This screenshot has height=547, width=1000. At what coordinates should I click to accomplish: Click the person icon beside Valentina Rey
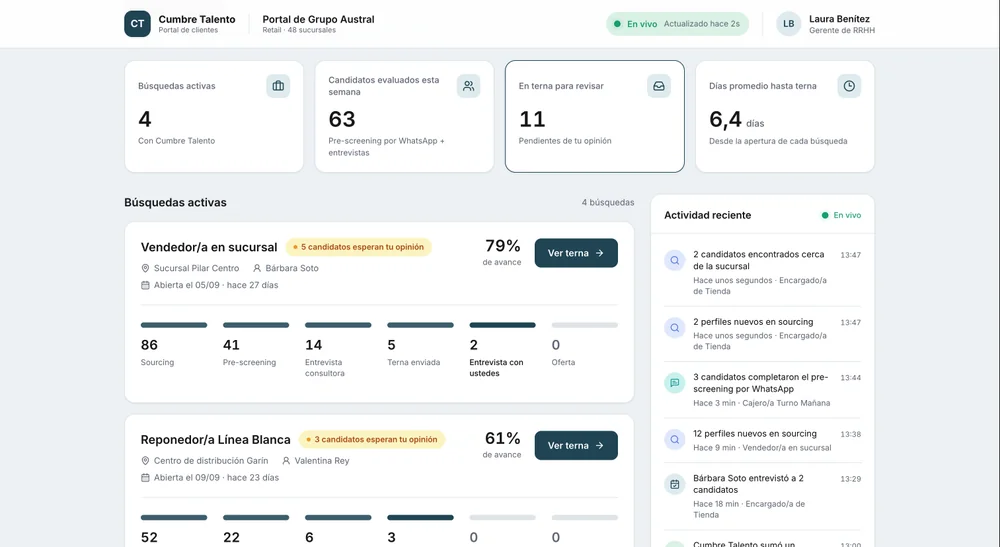pyautogui.click(x=286, y=461)
